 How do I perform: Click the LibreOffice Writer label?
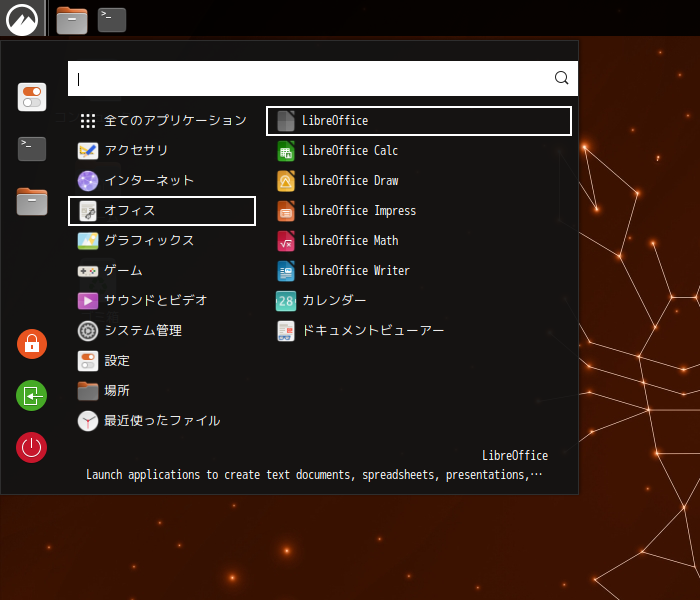click(x=356, y=270)
